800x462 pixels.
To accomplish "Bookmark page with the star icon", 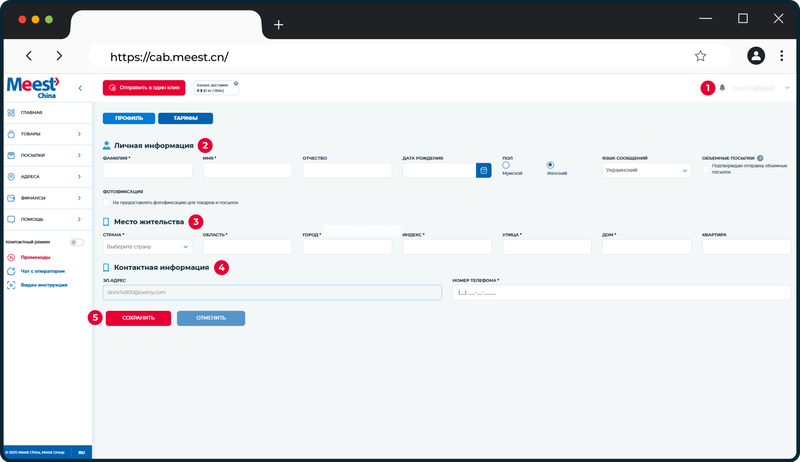I will point(700,56).
